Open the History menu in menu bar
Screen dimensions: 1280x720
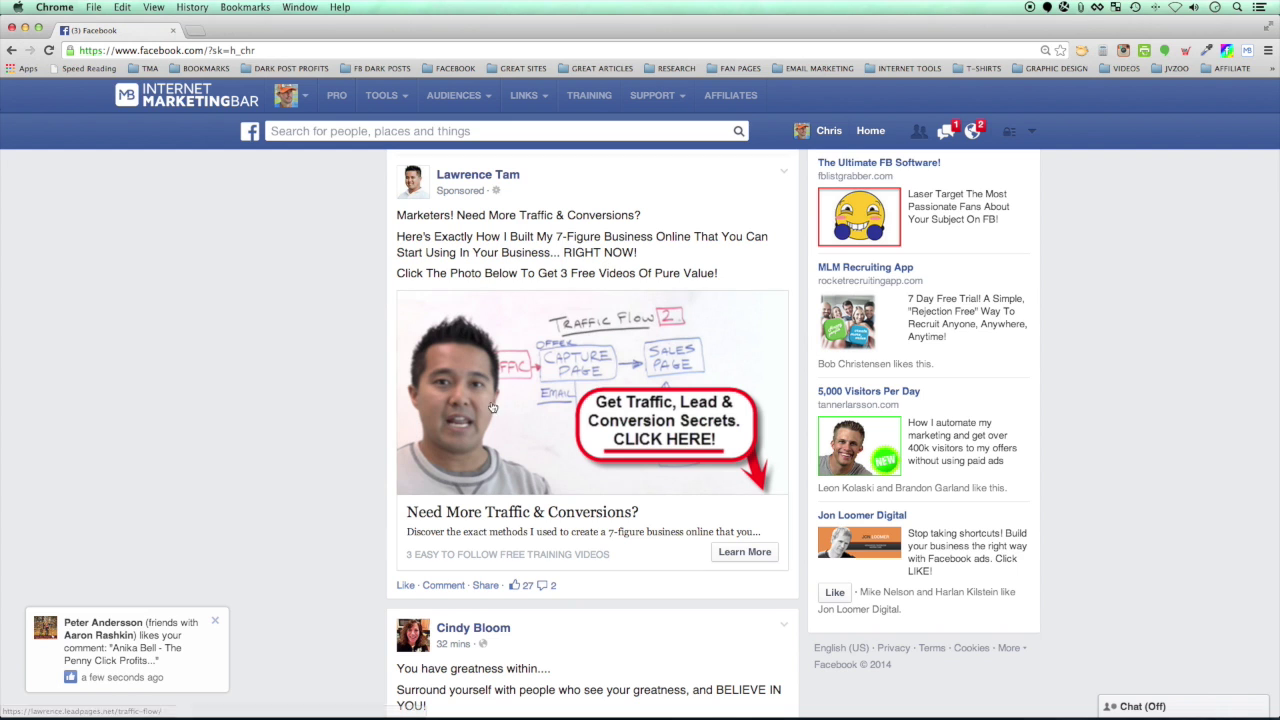192,7
